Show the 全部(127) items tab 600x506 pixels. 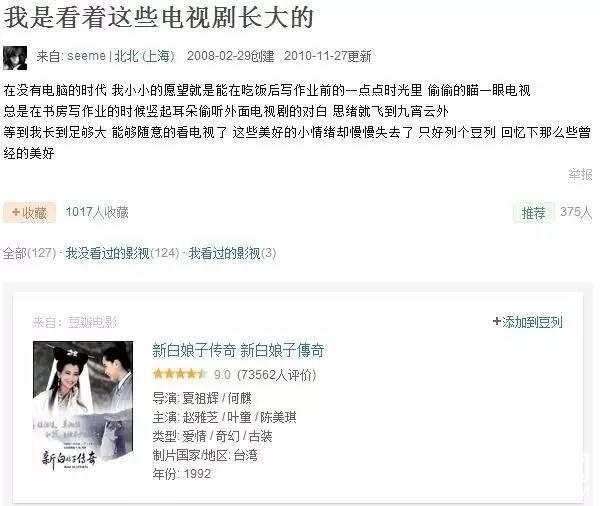(x=29, y=253)
